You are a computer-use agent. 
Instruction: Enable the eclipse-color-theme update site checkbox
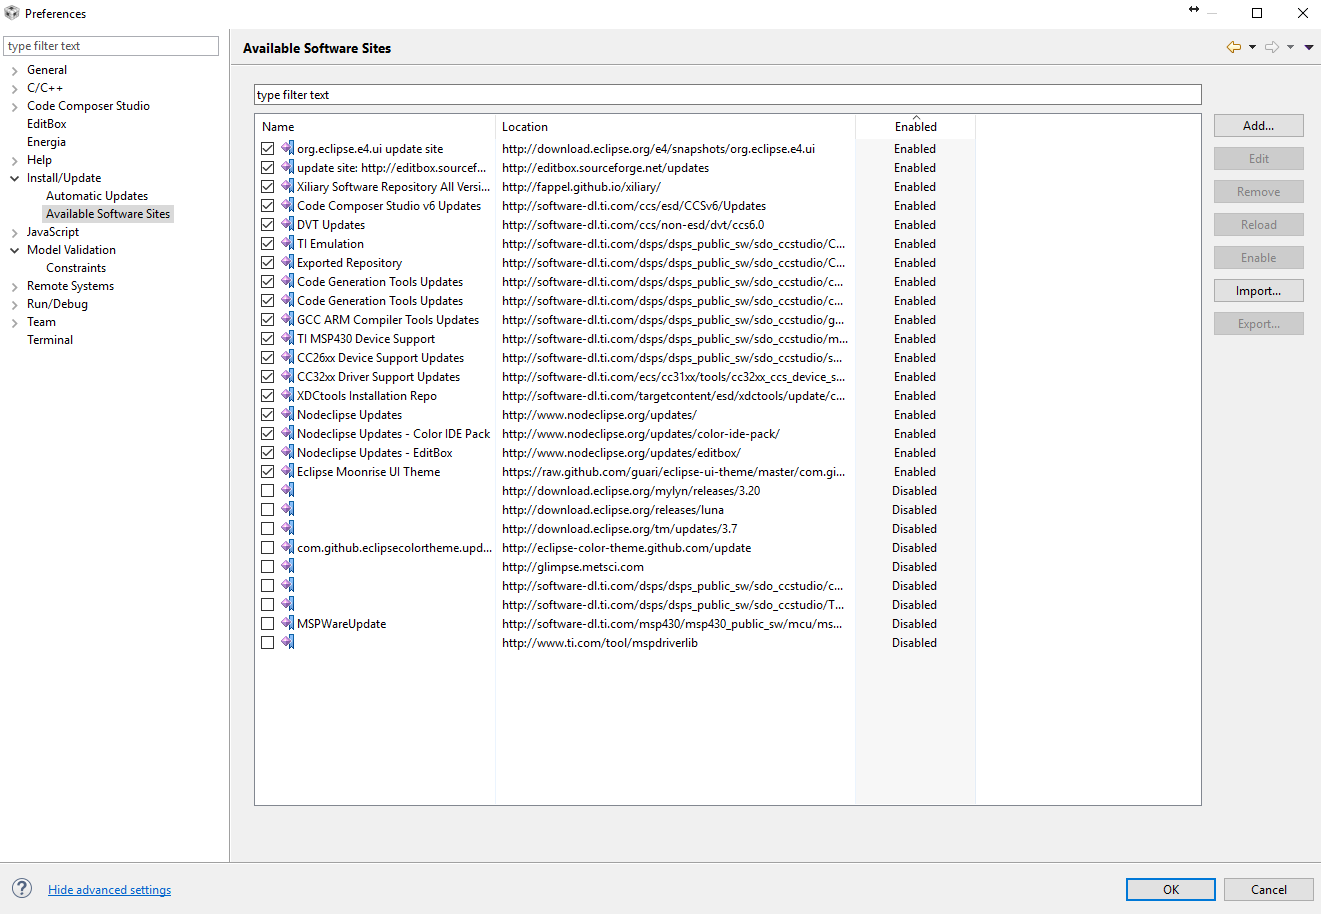[x=267, y=547]
